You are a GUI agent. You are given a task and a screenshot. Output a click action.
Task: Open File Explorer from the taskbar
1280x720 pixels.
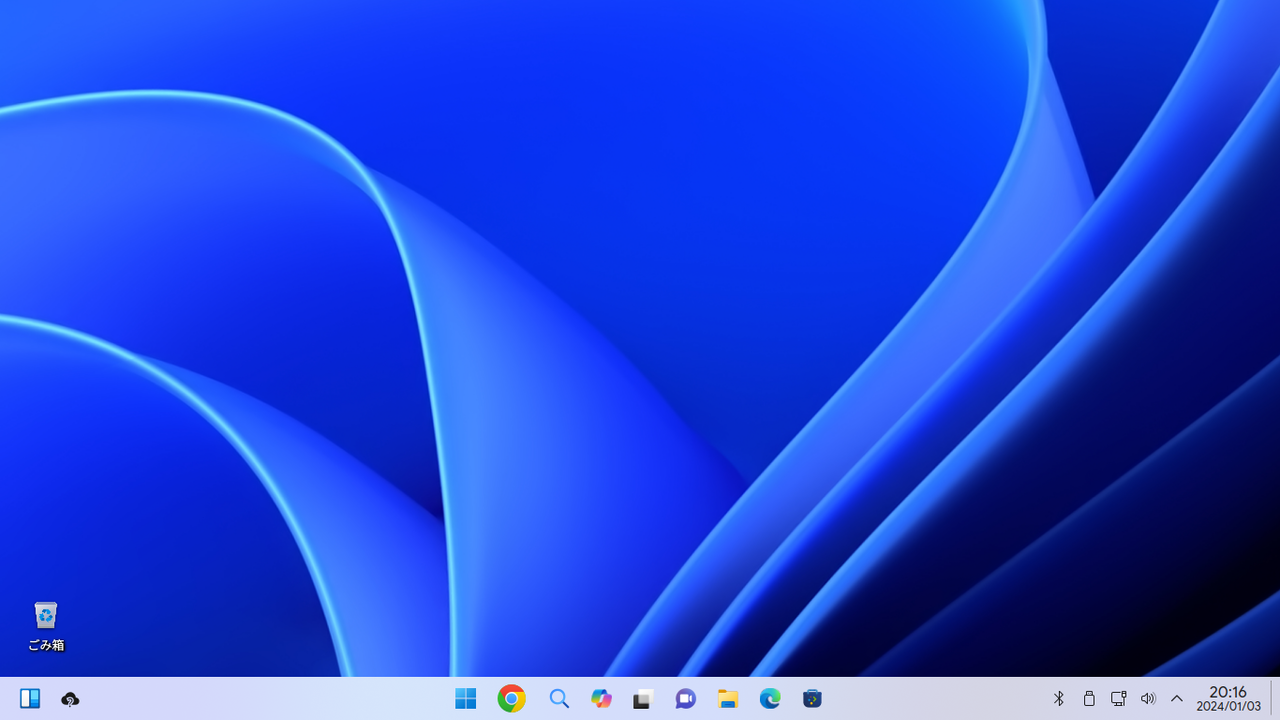[x=728, y=699]
